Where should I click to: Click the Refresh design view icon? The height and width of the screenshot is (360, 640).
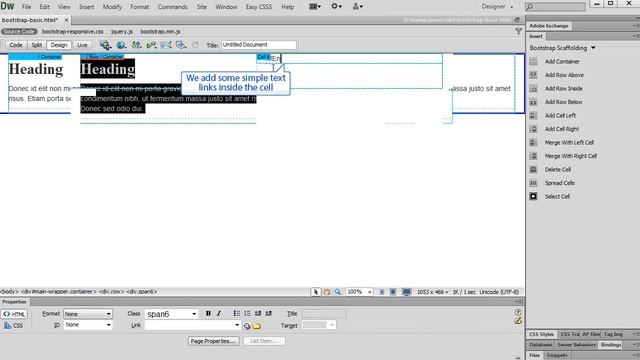[195, 45]
